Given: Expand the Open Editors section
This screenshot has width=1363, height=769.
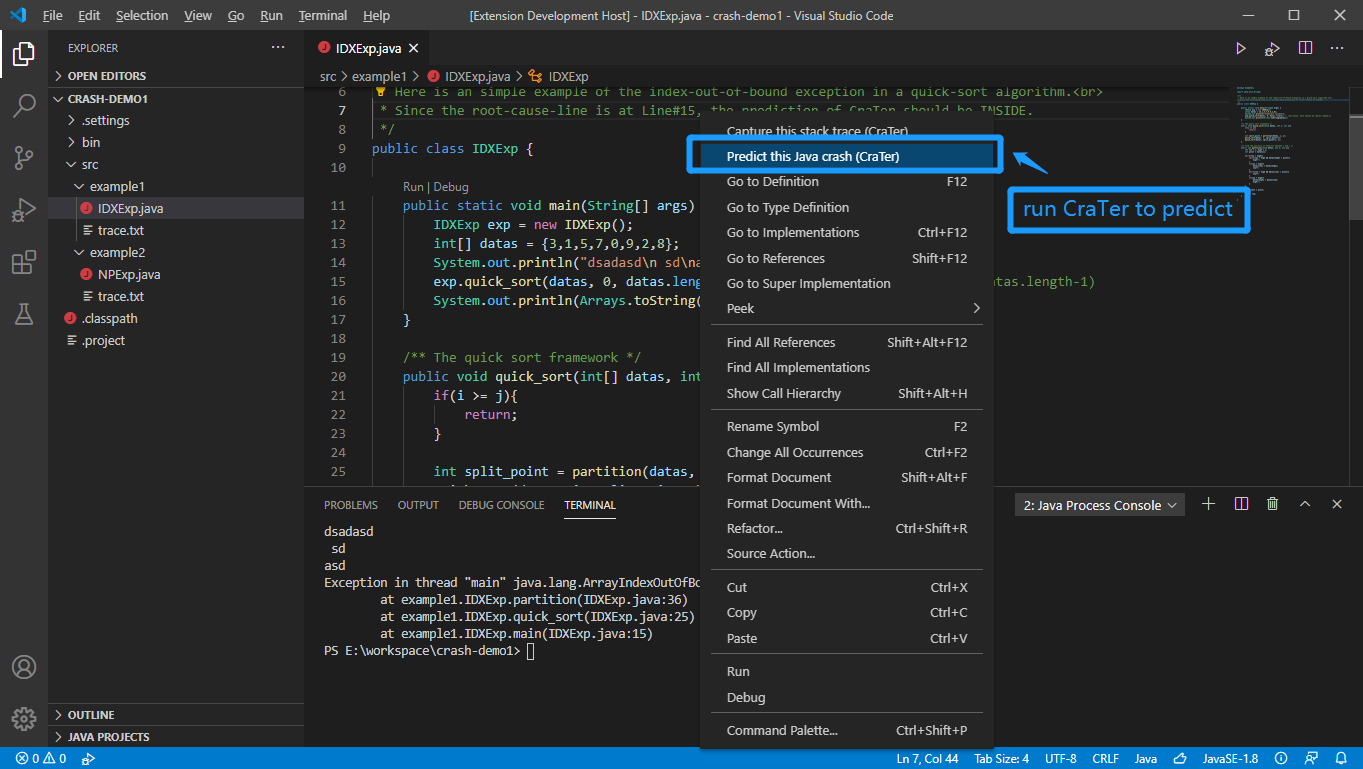Looking at the screenshot, I should point(176,76).
